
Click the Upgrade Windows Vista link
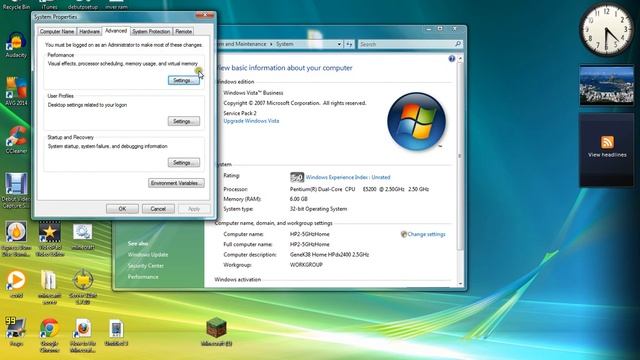[x=251, y=121]
